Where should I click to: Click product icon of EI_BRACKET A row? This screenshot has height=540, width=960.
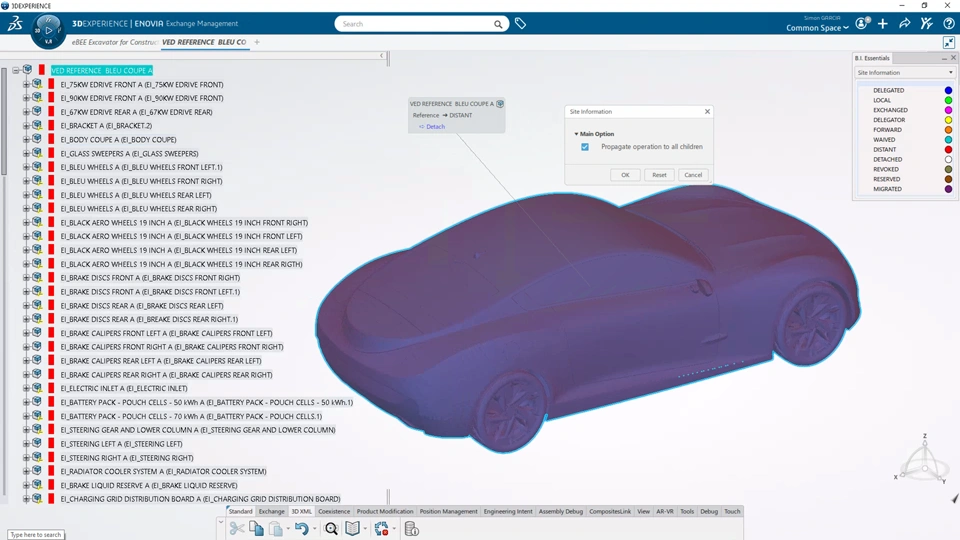(x=37, y=125)
